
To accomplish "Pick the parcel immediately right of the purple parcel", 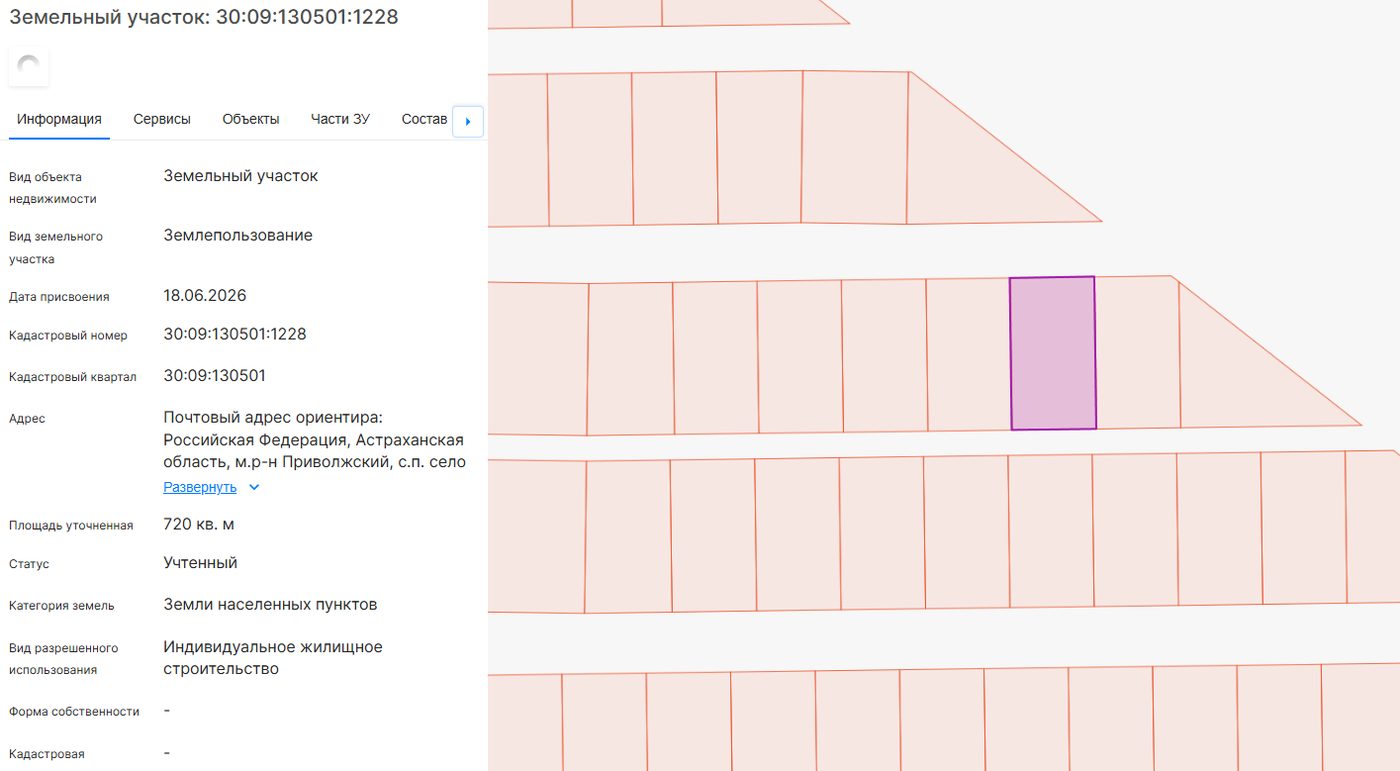I will pyautogui.click(x=1137, y=352).
